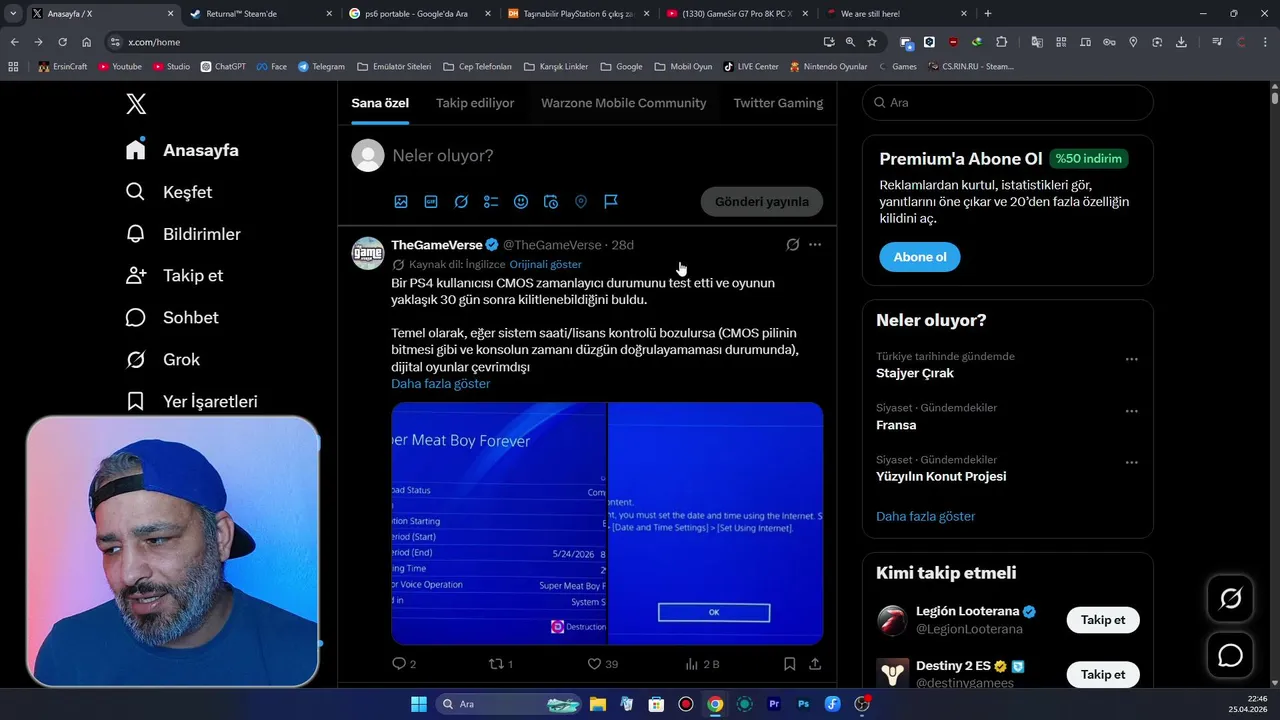Open more options for Stajyer Çırak trend
Screen dimensions: 1280x720
click(x=1131, y=359)
